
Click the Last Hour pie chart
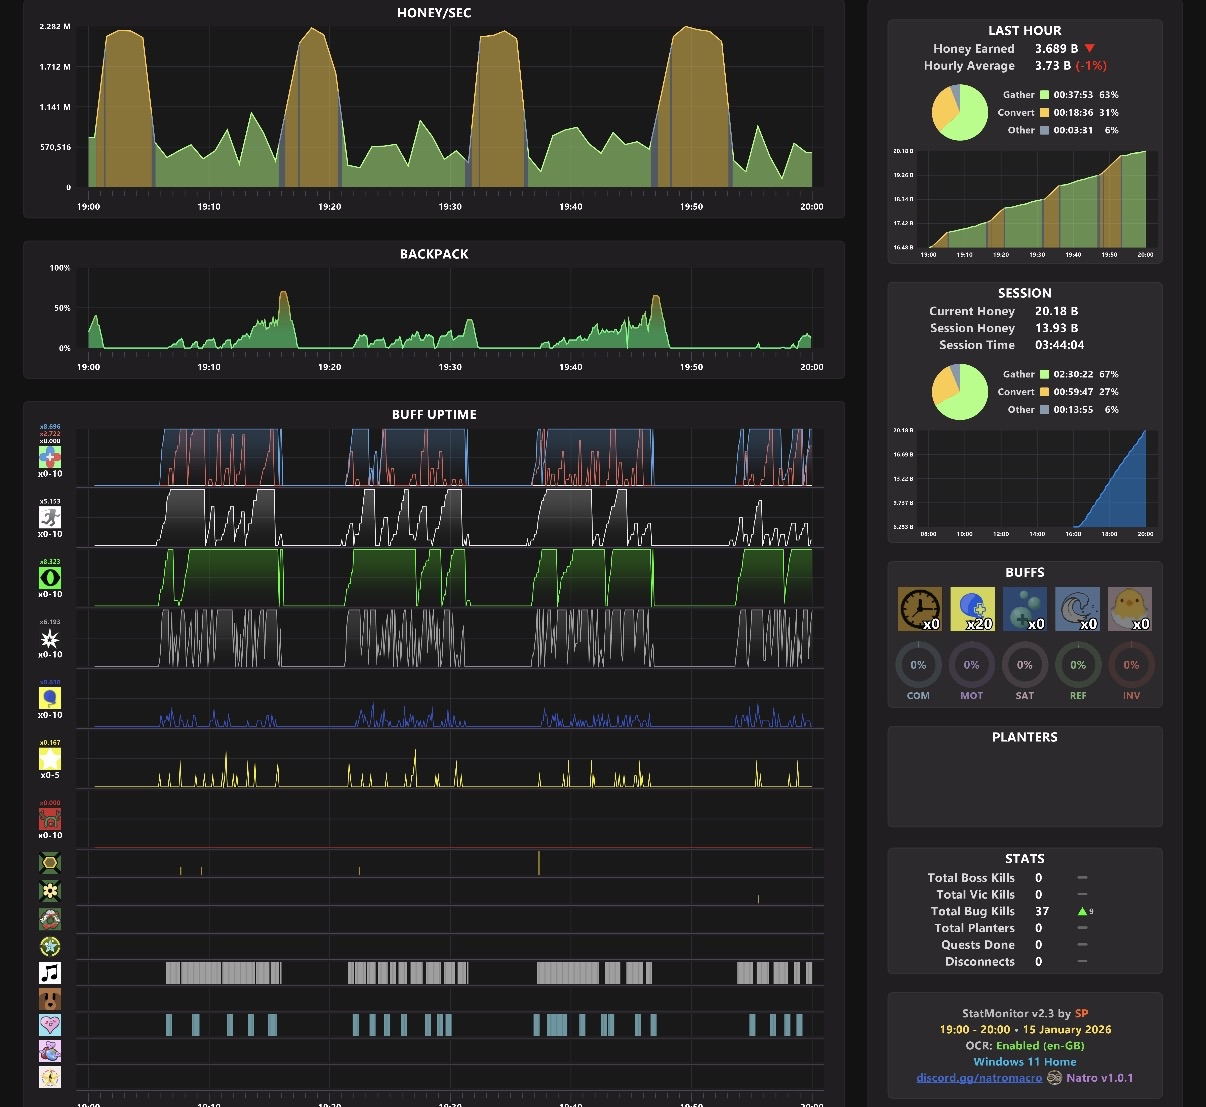point(960,112)
